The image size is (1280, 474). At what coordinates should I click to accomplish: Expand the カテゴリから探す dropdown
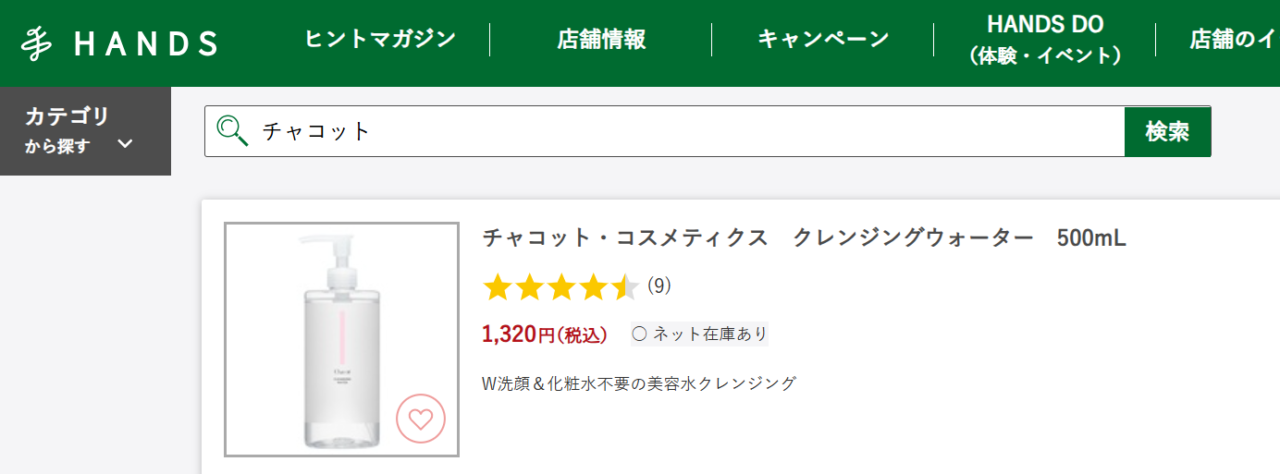[x=85, y=131]
